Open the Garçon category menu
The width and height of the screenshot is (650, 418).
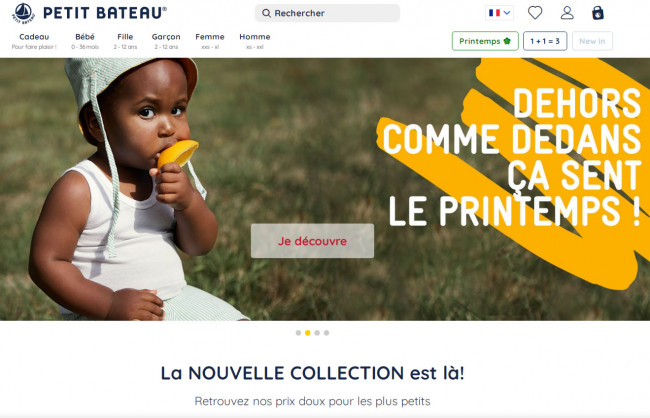[x=166, y=41]
